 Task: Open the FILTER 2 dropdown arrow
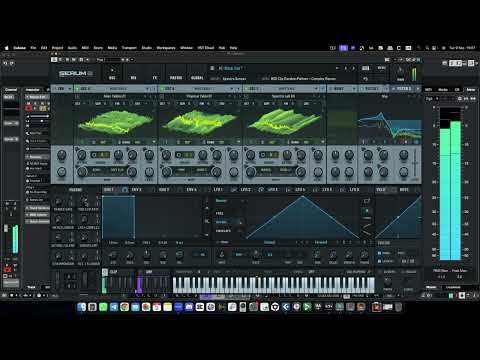point(418,89)
